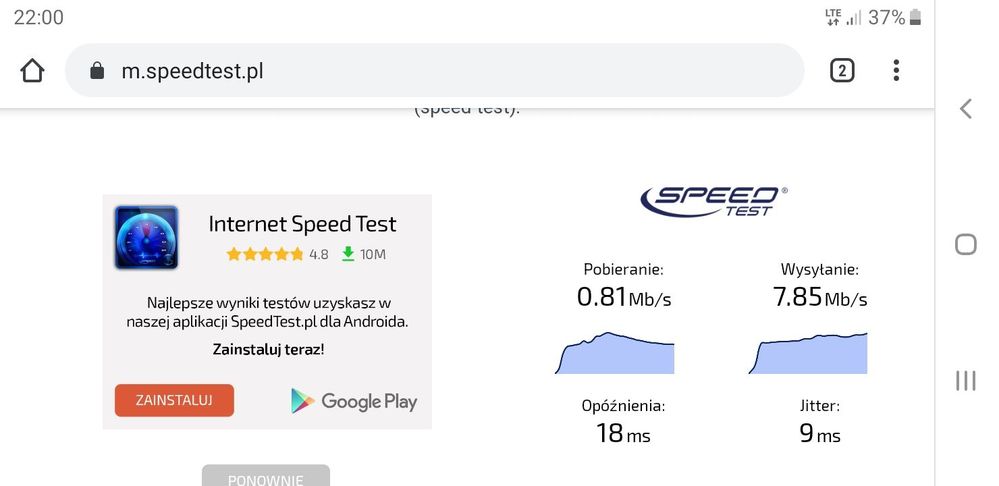999x486 pixels.
Task: Tap the Internet Speed Test title
Action: click(x=302, y=224)
